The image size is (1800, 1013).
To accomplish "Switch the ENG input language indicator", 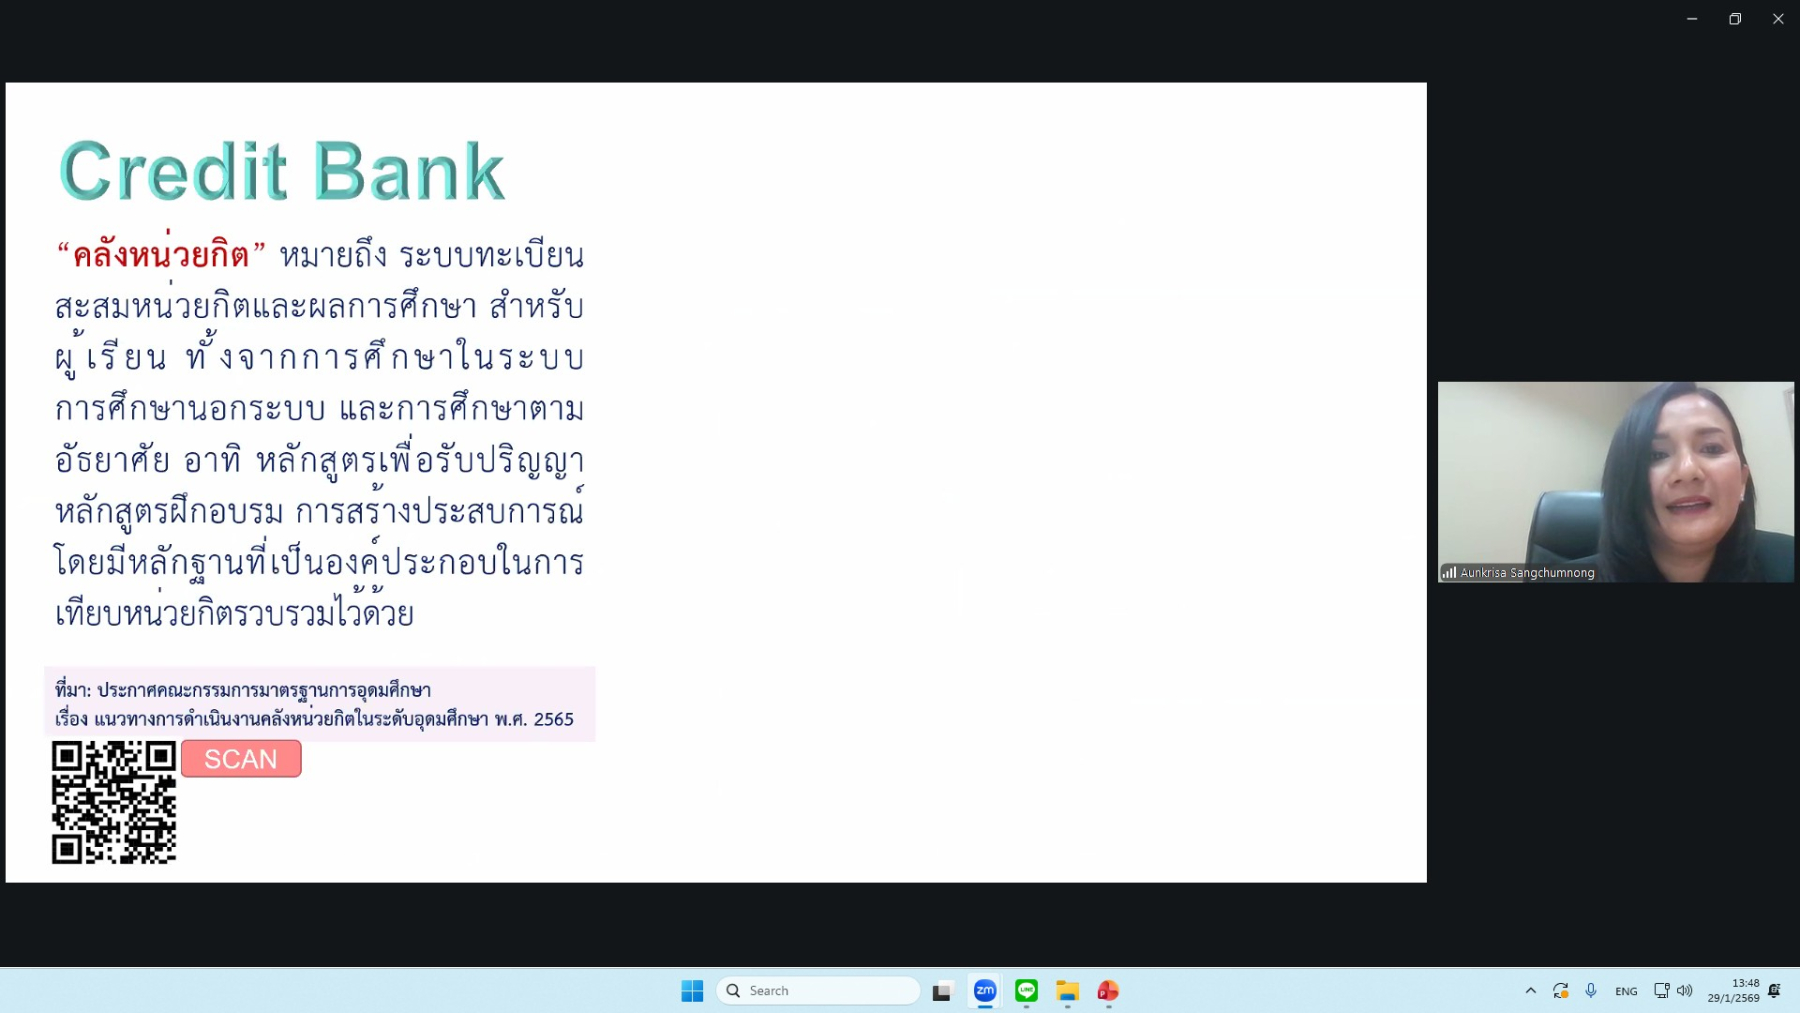I will [x=1626, y=991].
